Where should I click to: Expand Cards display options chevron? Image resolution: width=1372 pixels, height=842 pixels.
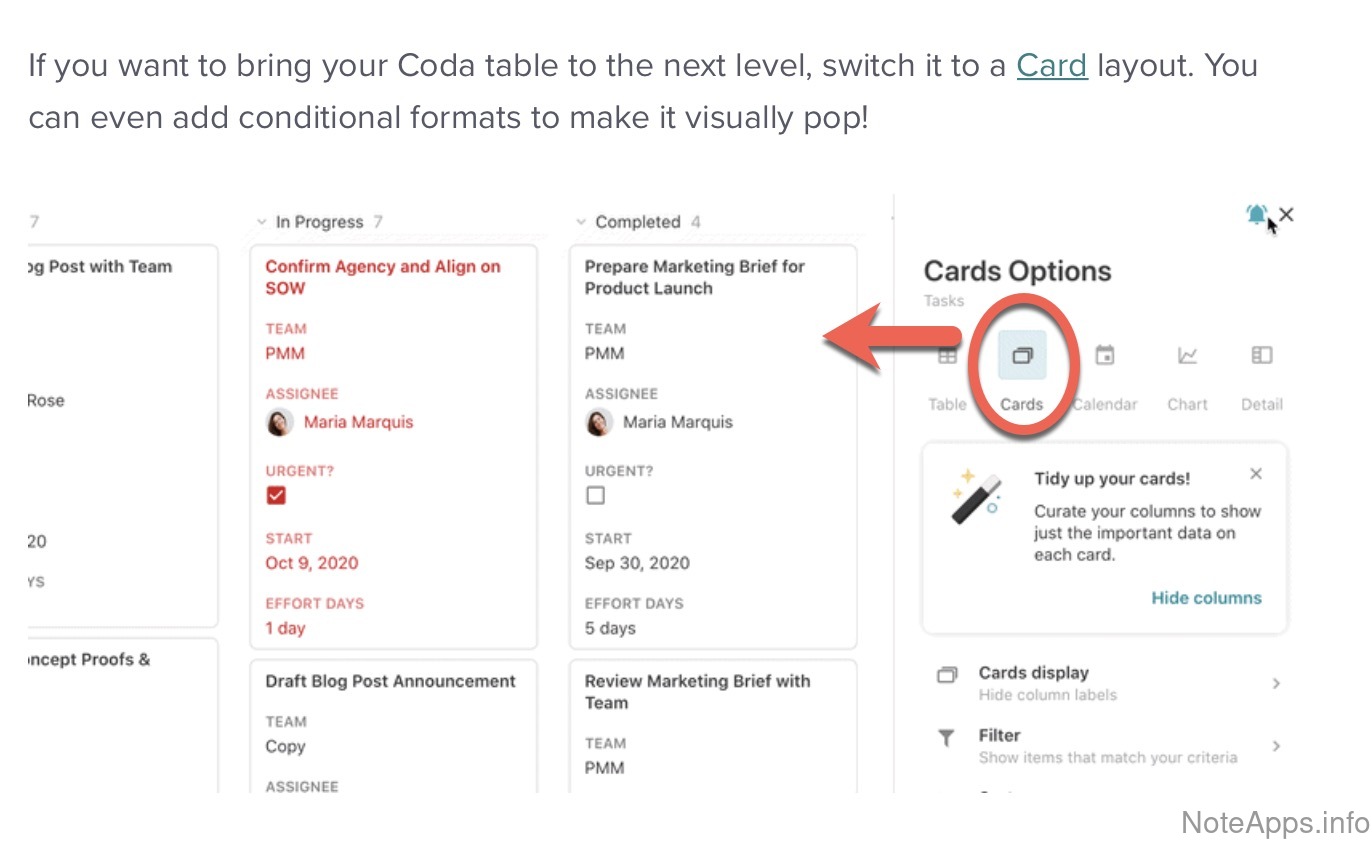(x=1276, y=684)
